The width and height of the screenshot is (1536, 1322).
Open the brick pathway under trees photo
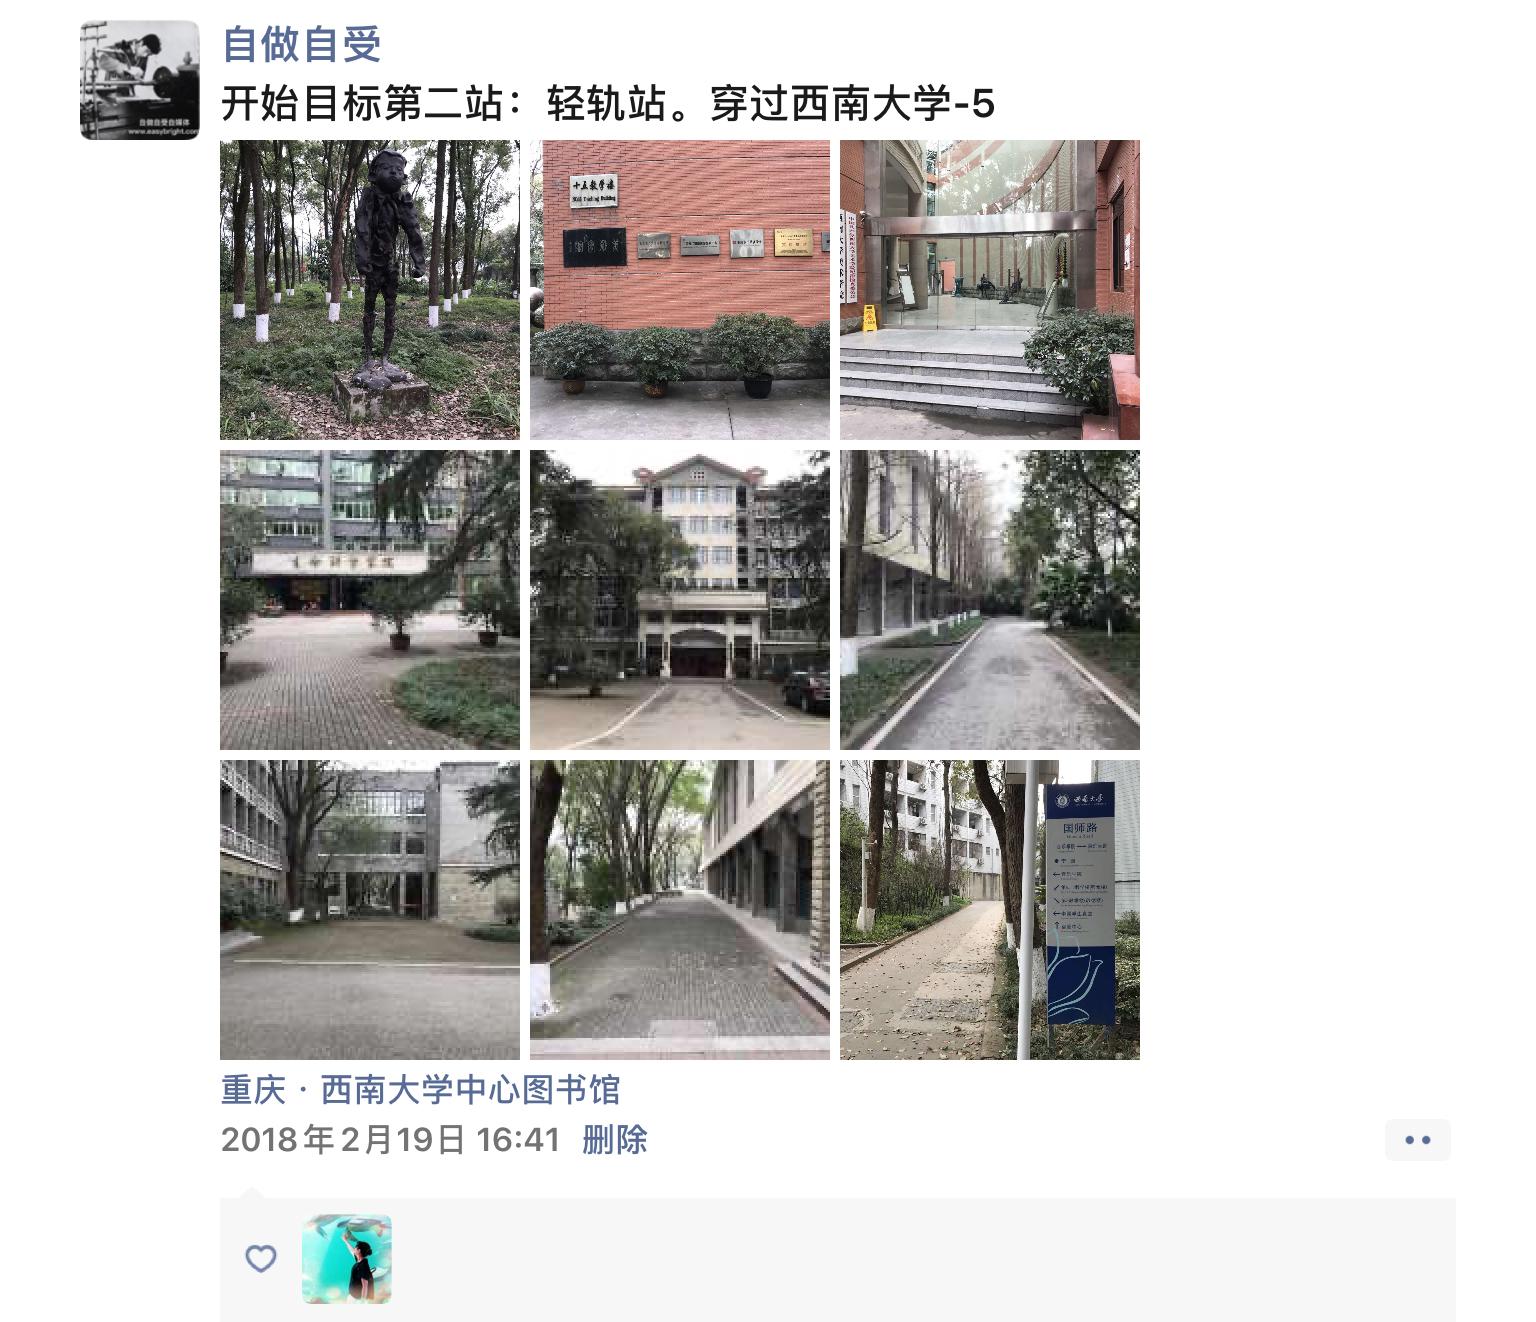point(680,910)
